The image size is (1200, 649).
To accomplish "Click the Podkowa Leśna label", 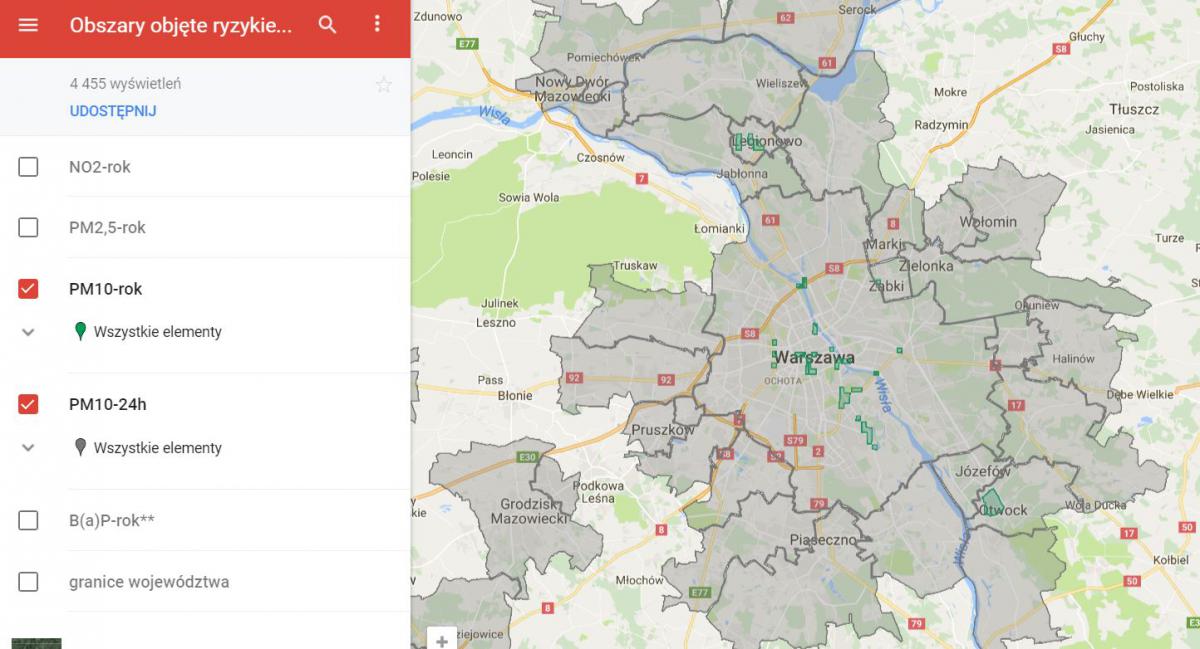I will pos(598,491).
